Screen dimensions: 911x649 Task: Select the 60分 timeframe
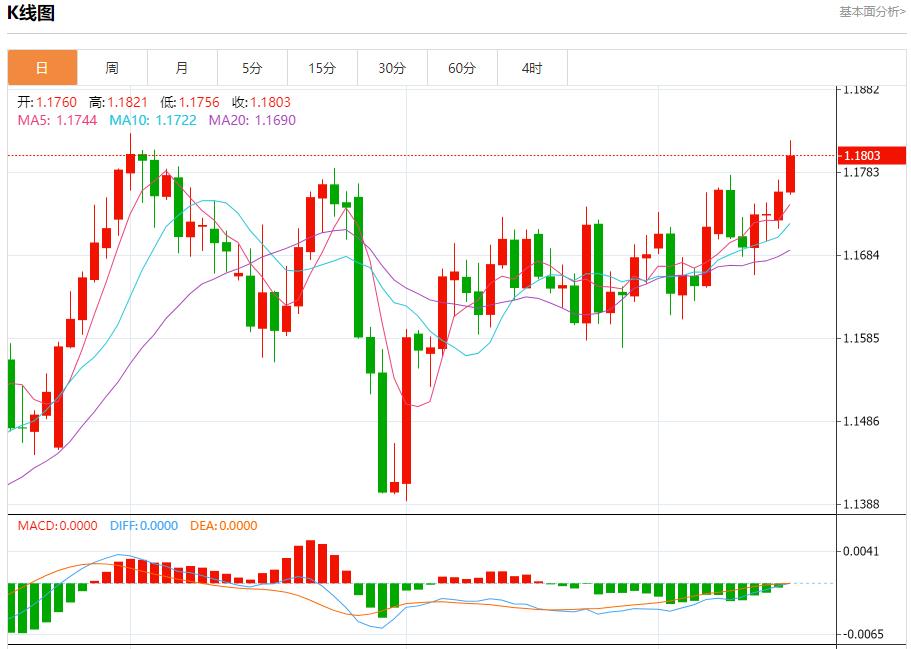463,67
